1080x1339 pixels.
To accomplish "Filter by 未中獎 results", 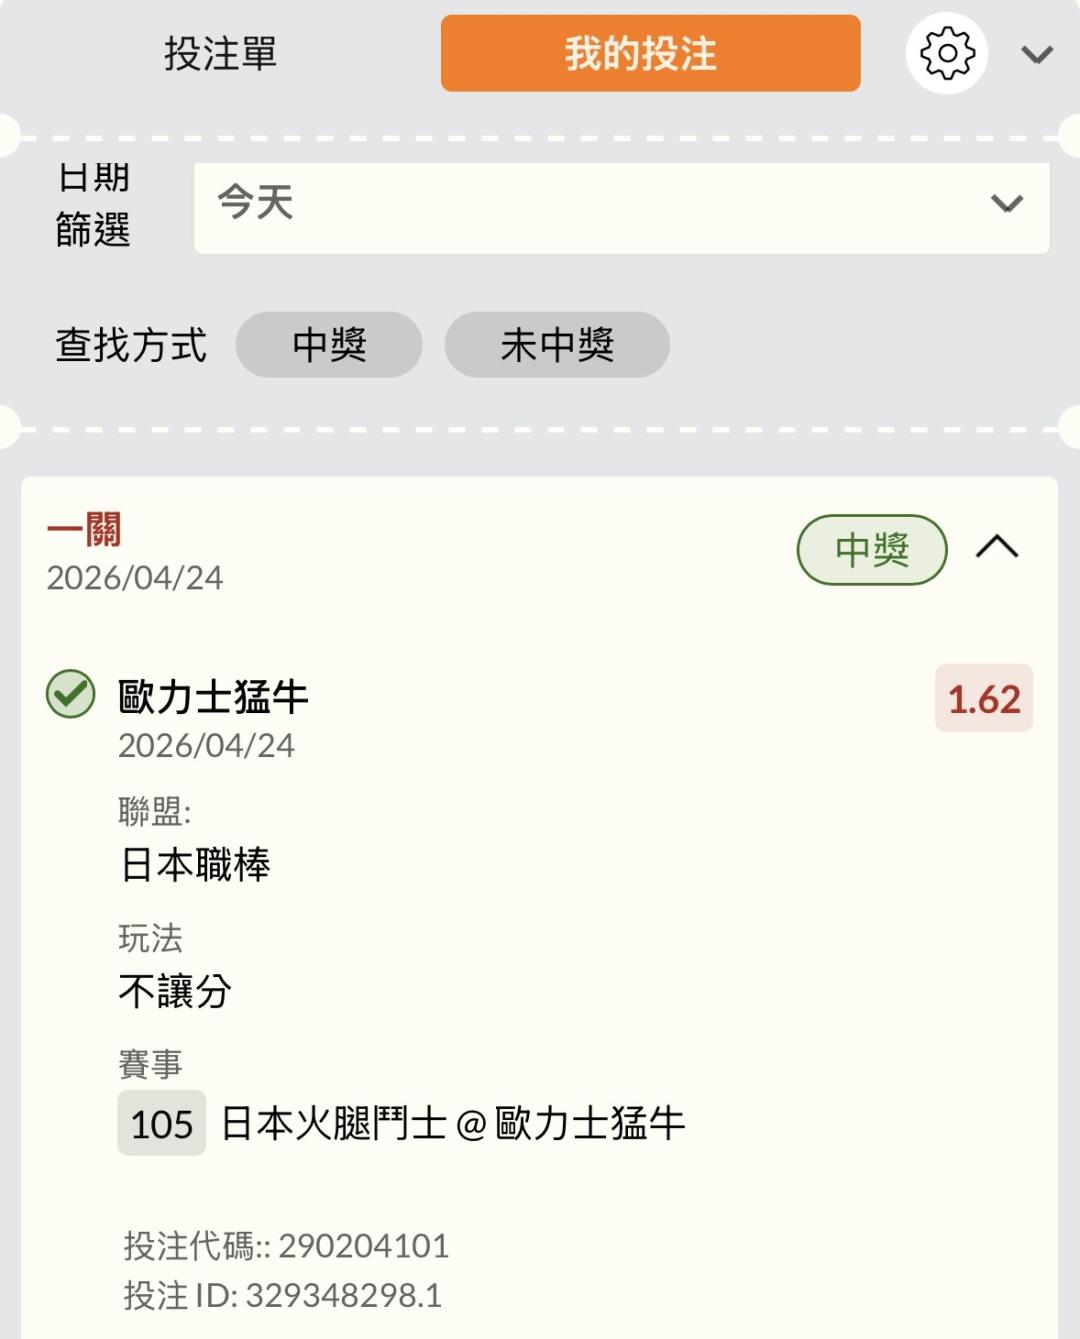I will [x=557, y=345].
